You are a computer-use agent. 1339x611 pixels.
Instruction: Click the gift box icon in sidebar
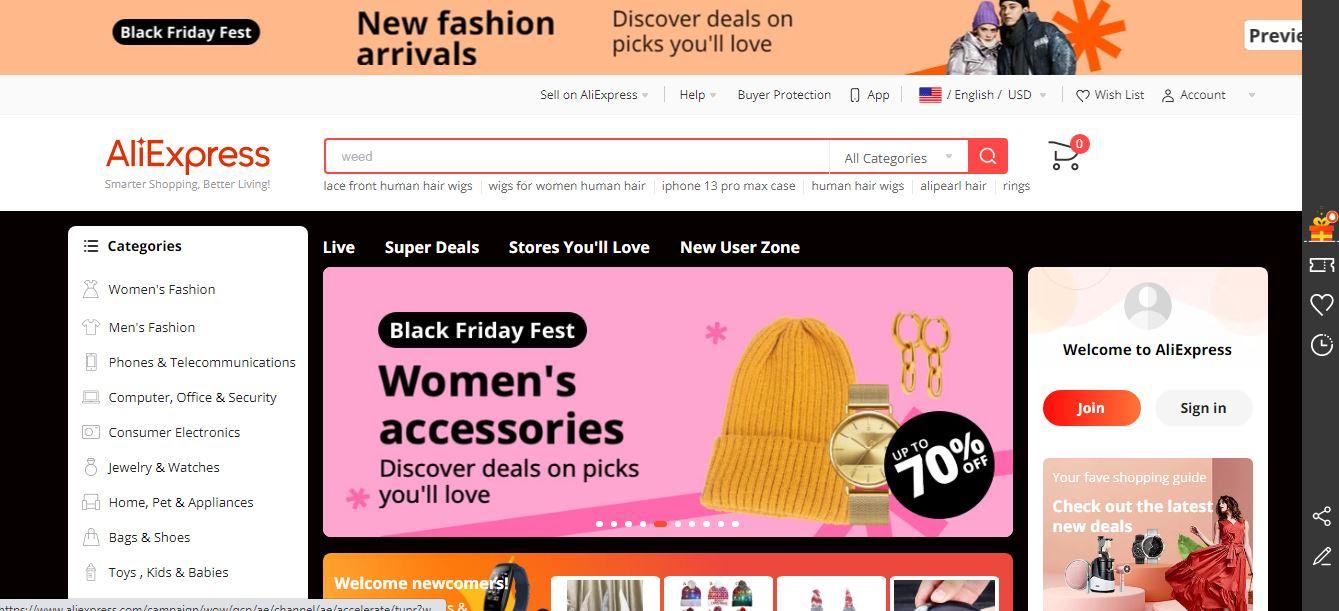click(x=1321, y=226)
